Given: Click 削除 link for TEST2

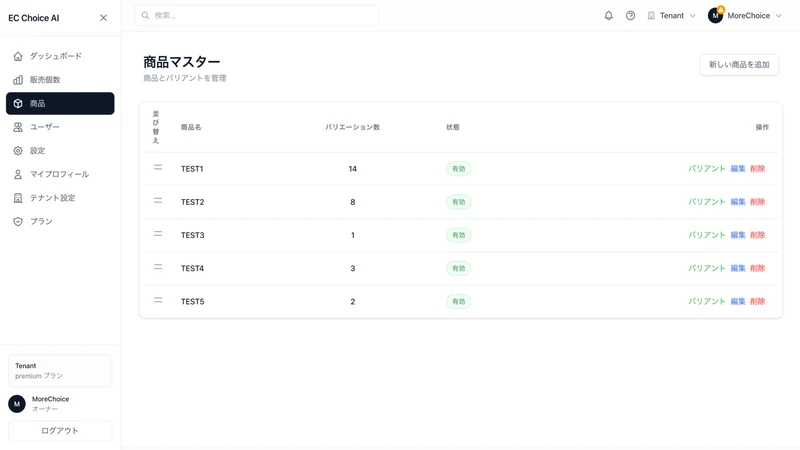Looking at the screenshot, I should tap(758, 202).
